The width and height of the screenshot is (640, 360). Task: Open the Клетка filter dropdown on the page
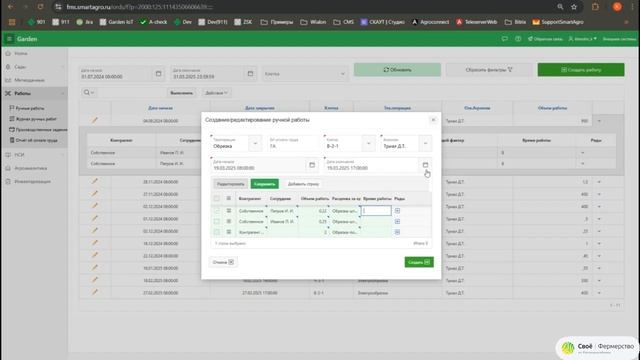(x=305, y=73)
